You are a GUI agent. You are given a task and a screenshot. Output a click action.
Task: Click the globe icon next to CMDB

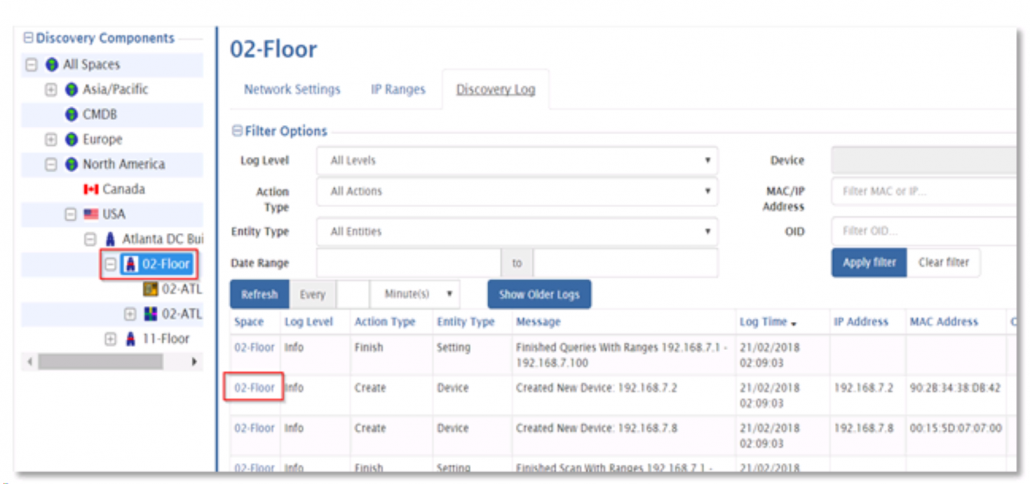(x=72, y=115)
